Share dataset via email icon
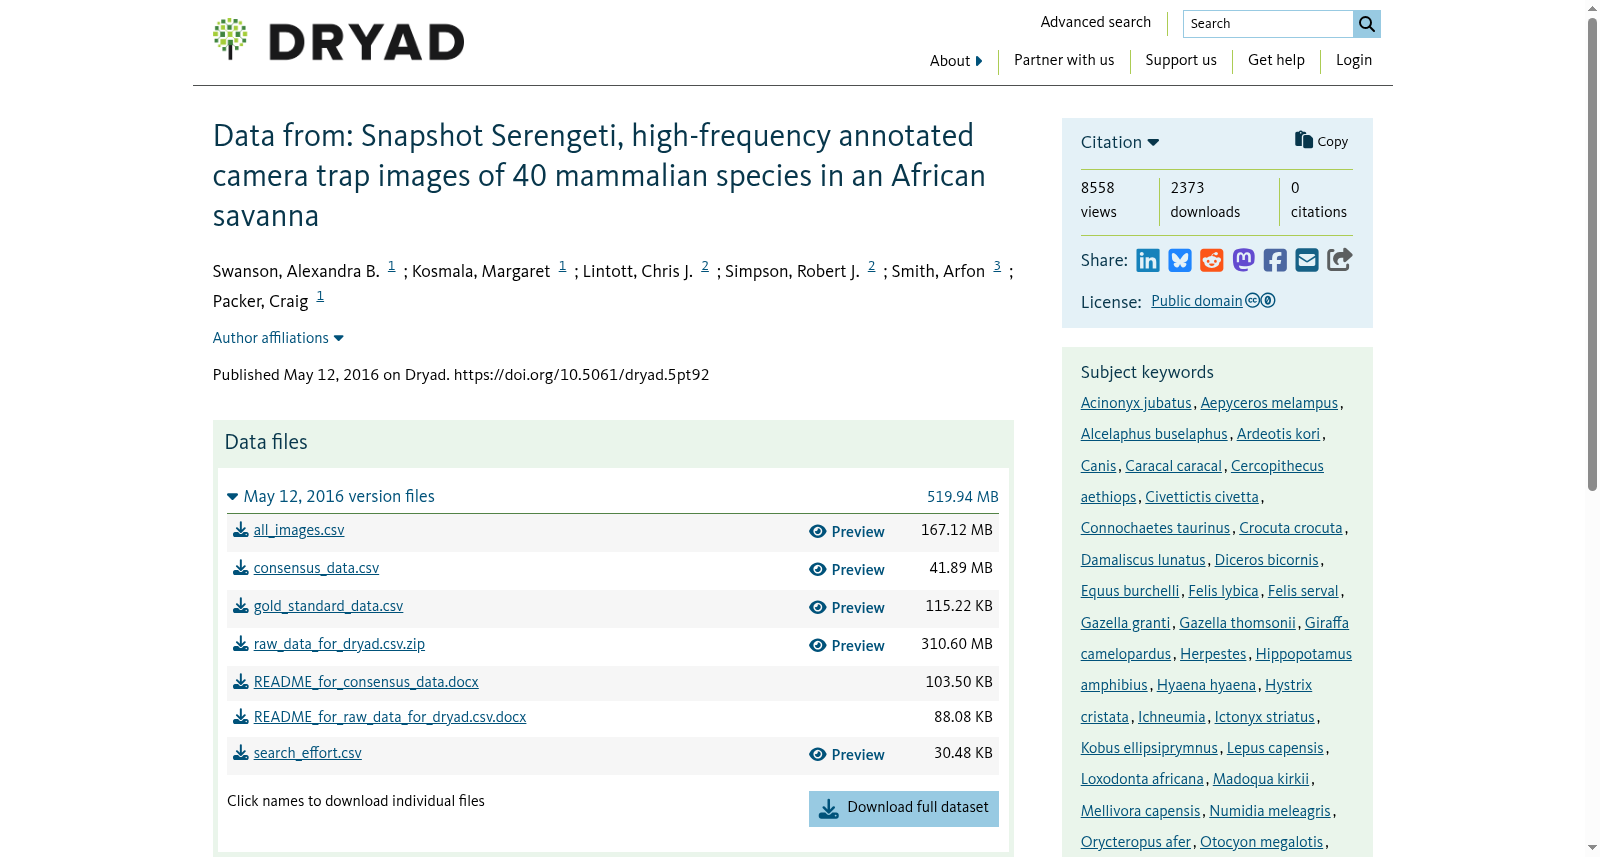Screen dimensions: 1600x857 pyautogui.click(x=1307, y=261)
